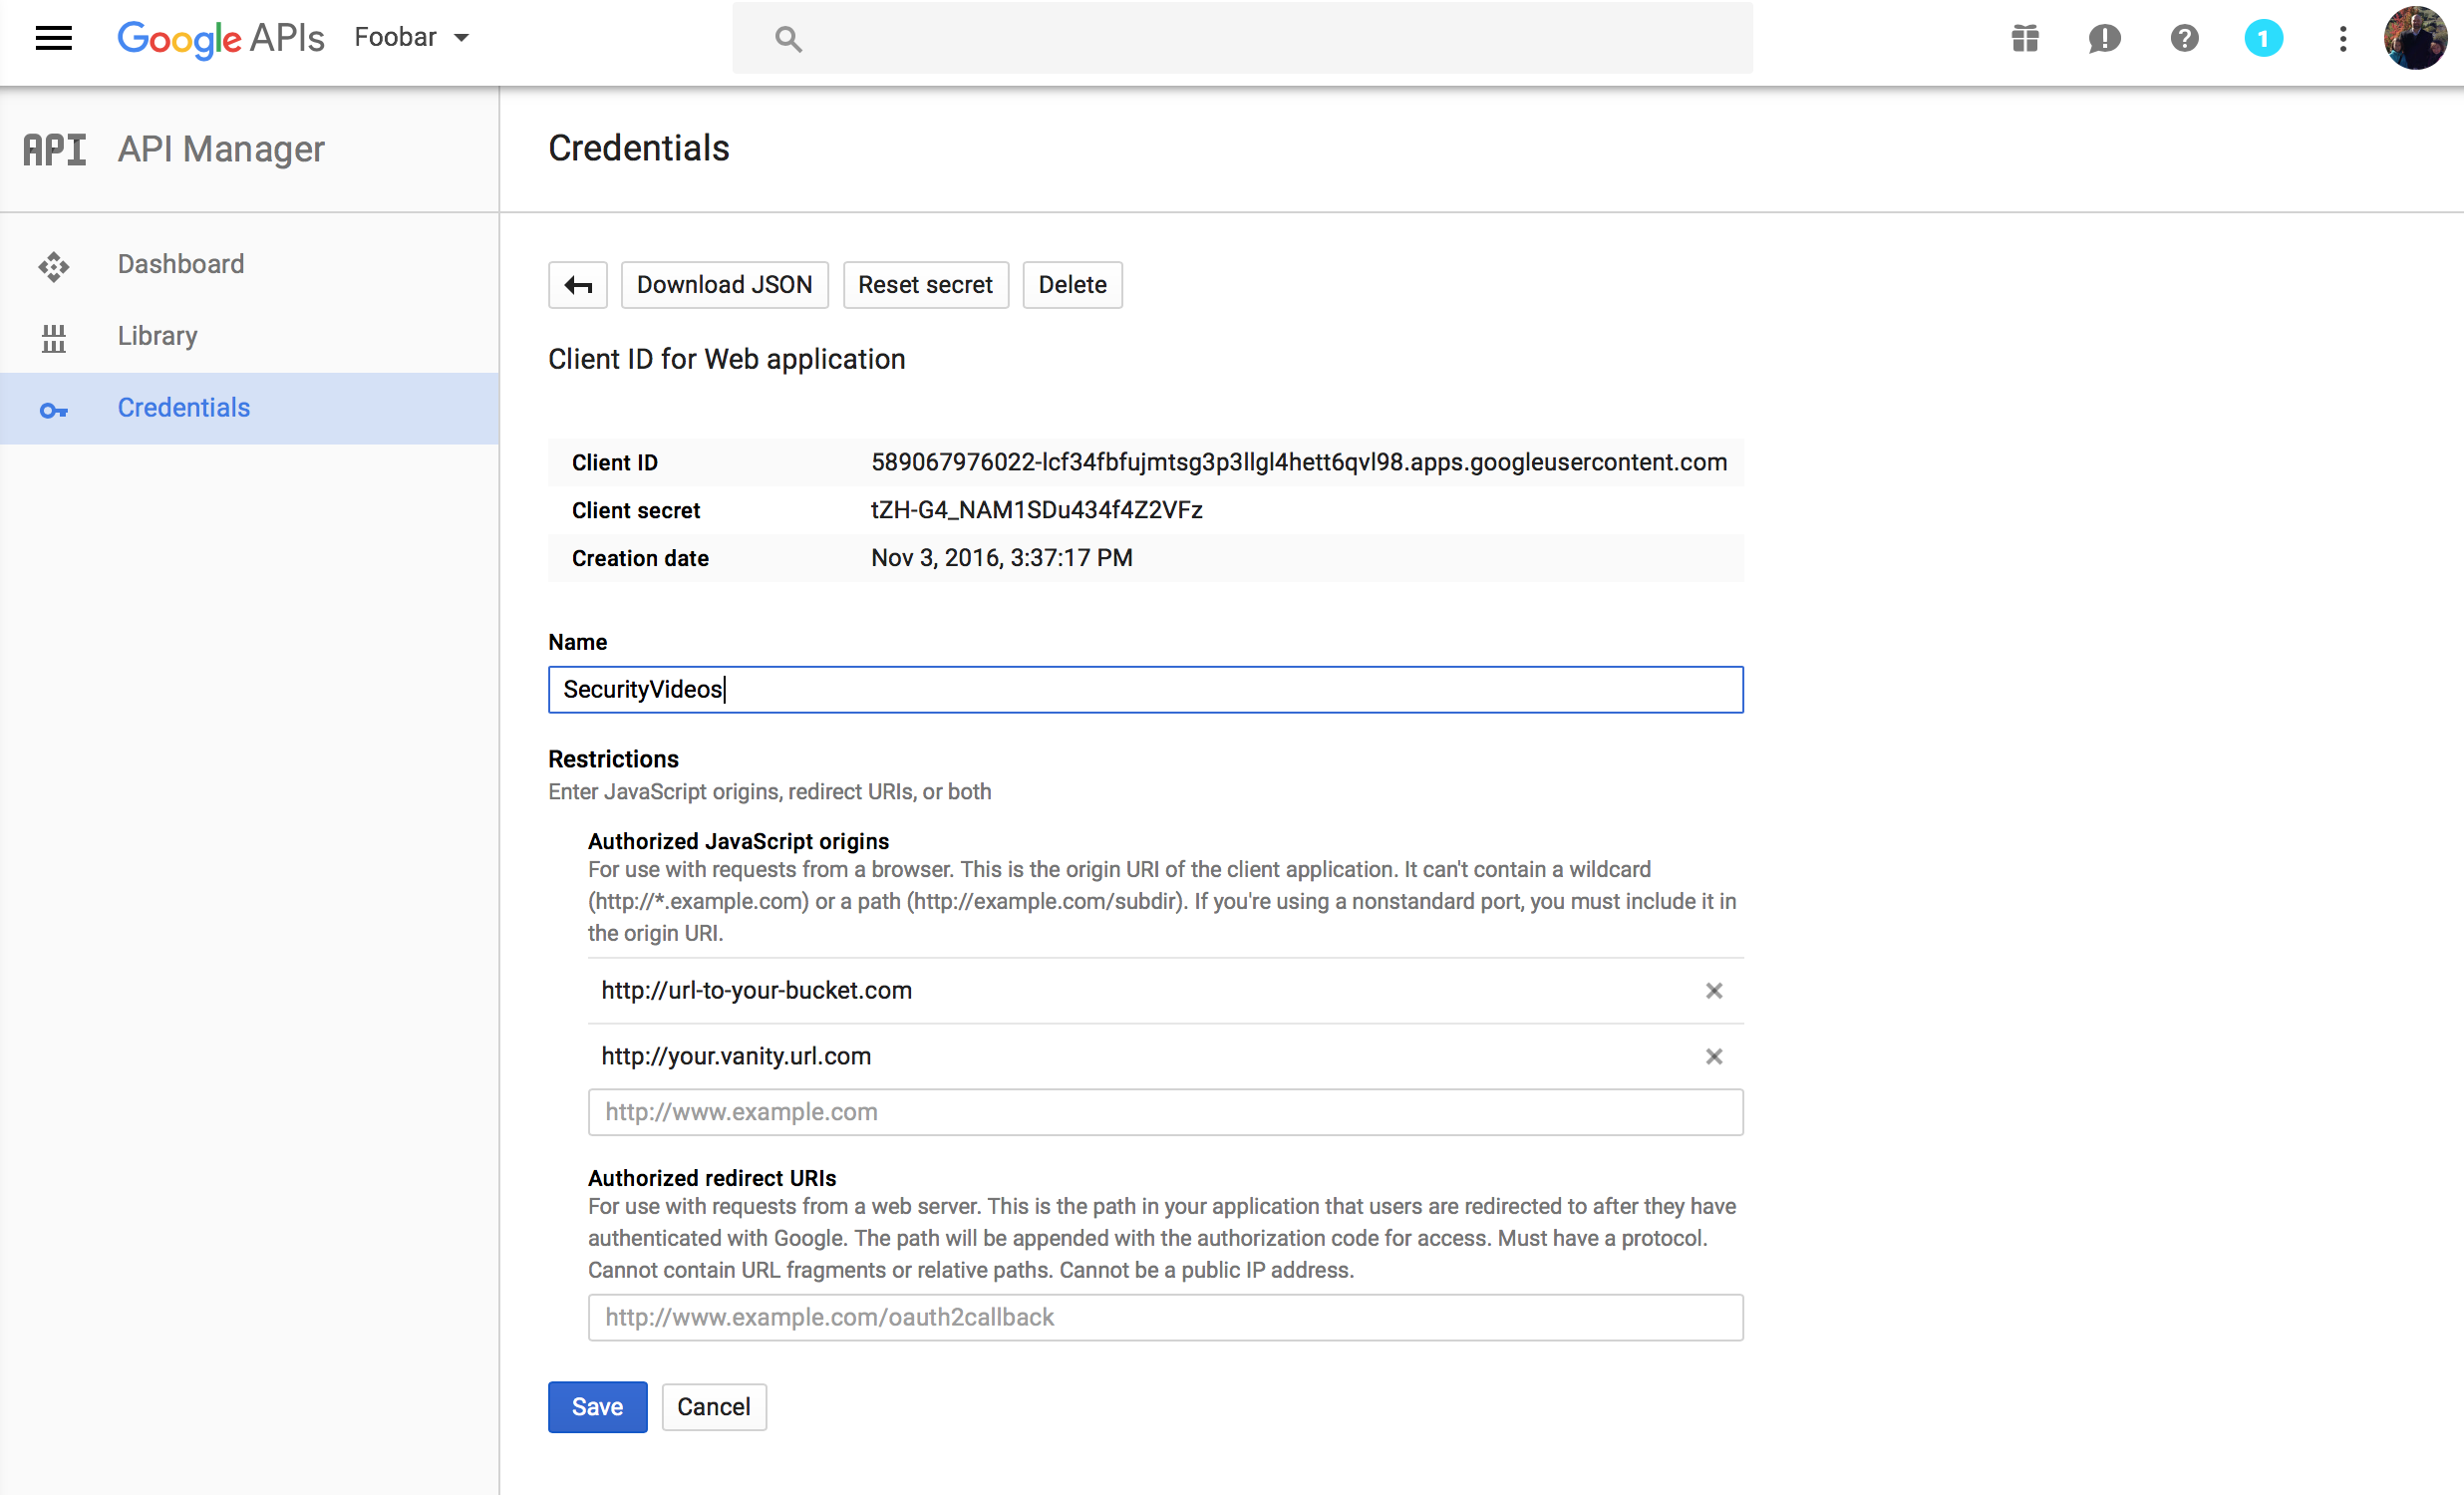The width and height of the screenshot is (2464, 1495).
Task: Select Credentials in sidebar
Action: (249, 408)
